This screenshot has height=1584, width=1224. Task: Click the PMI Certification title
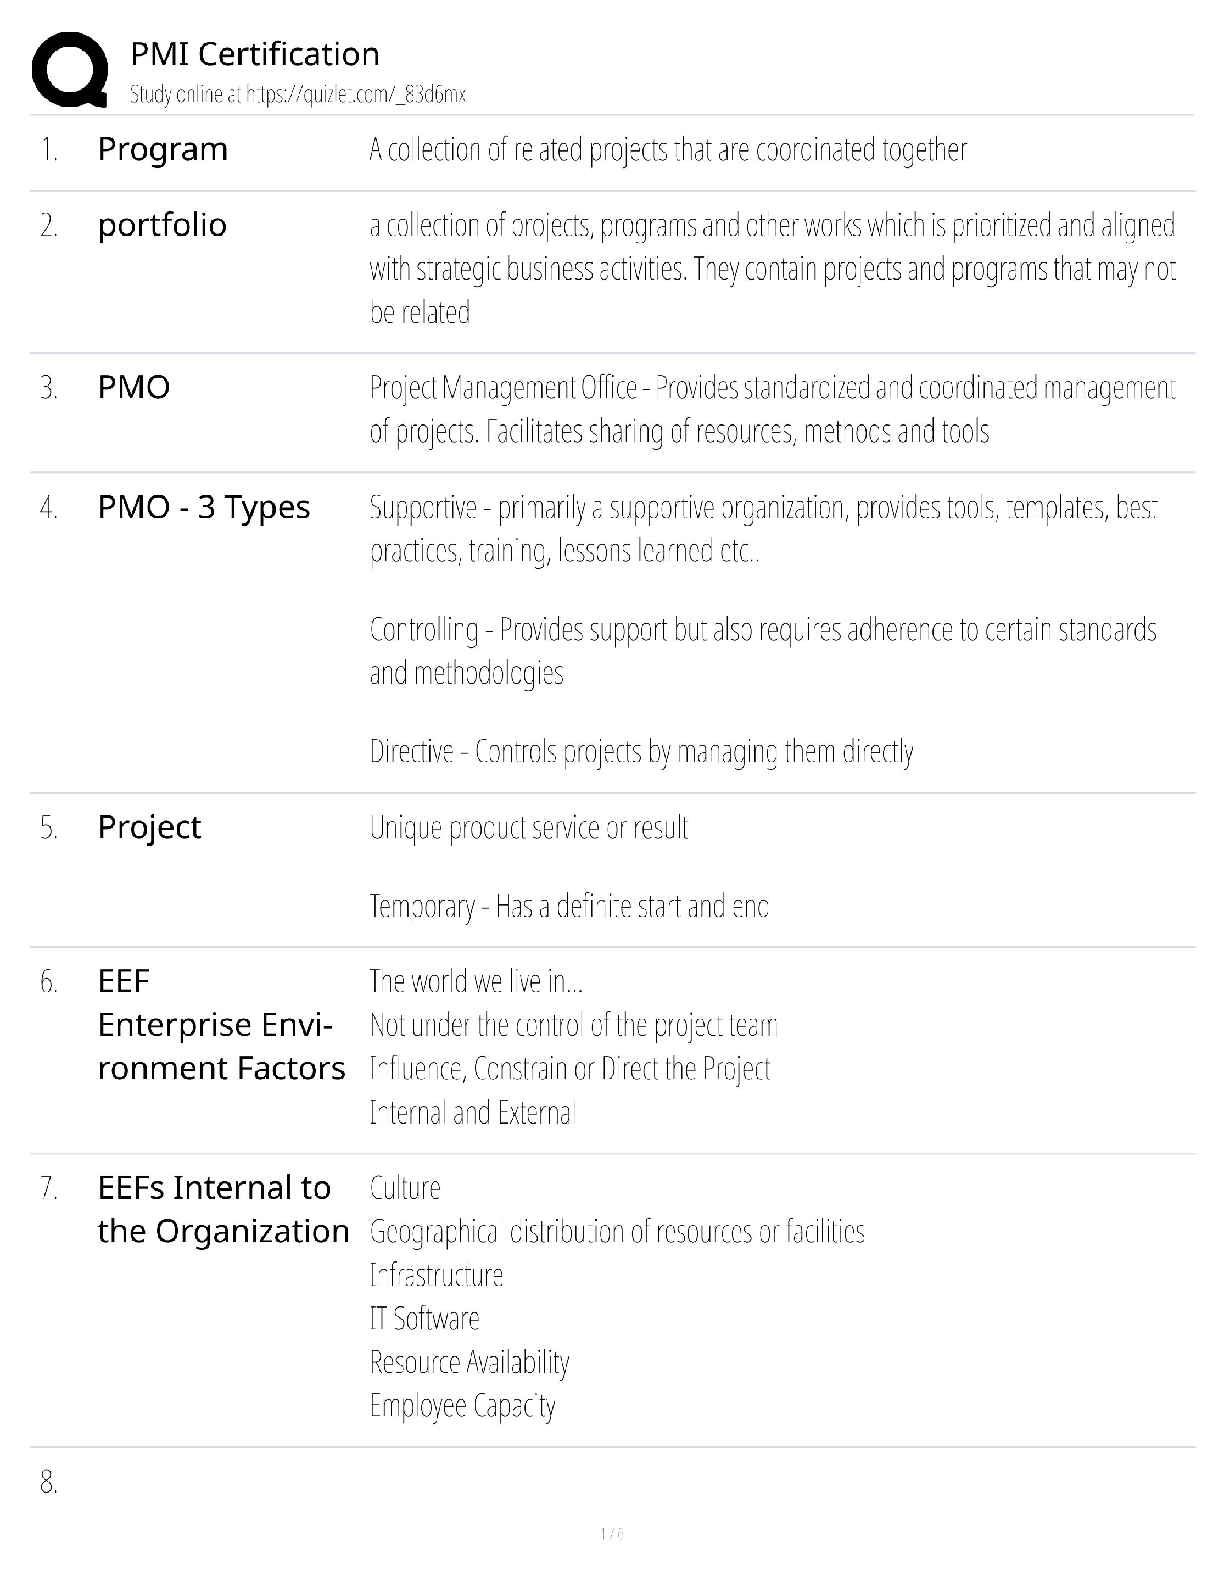pos(255,54)
